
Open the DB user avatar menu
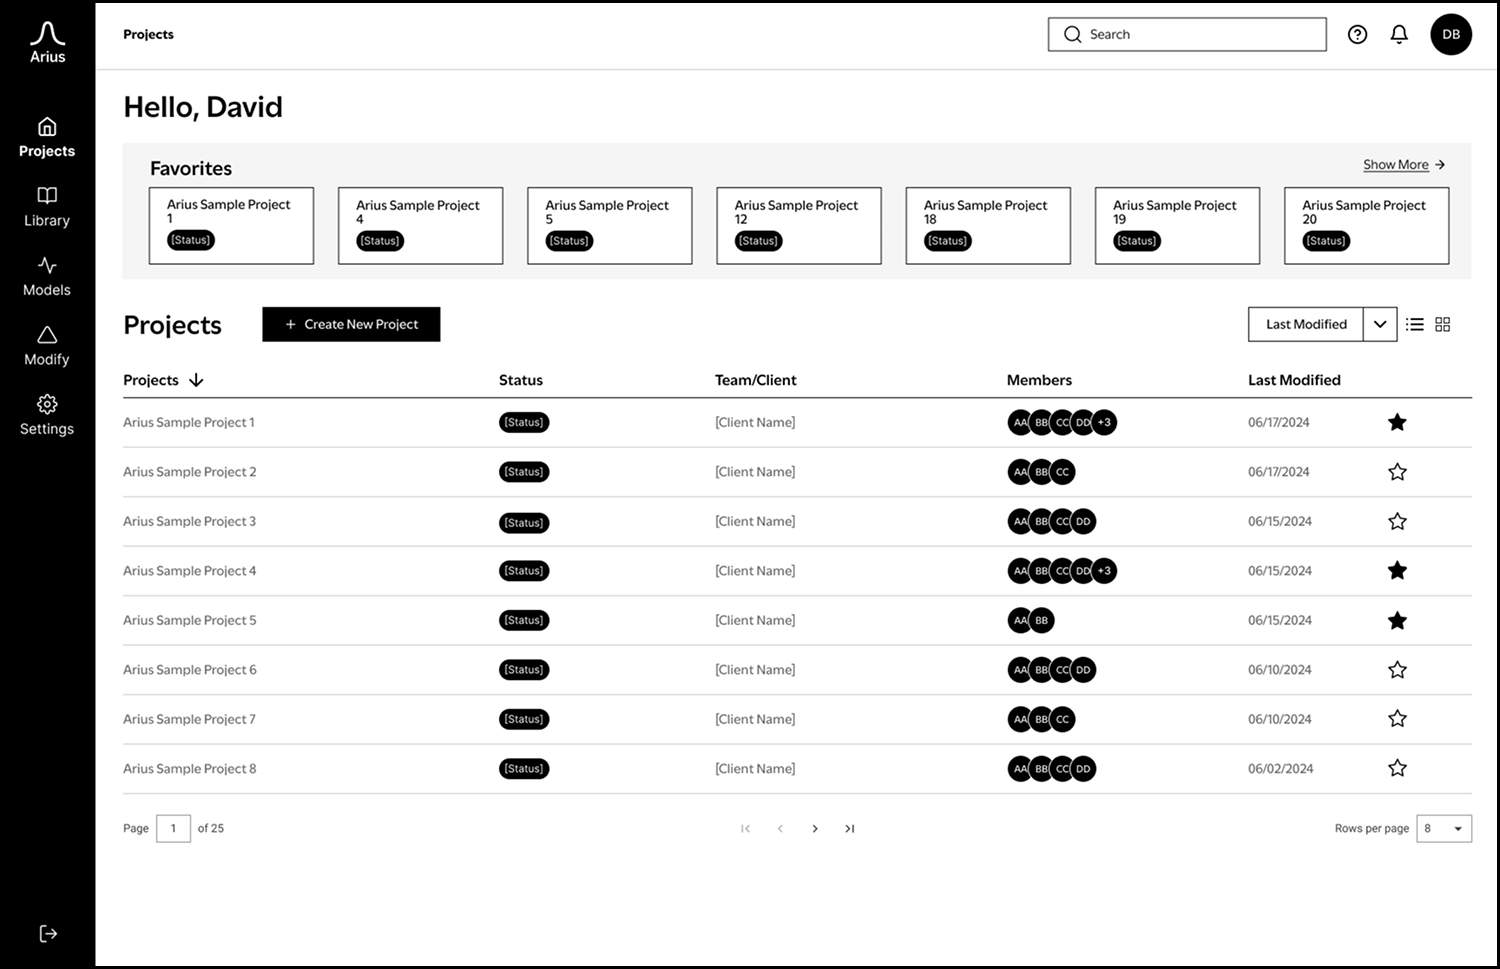1451,34
